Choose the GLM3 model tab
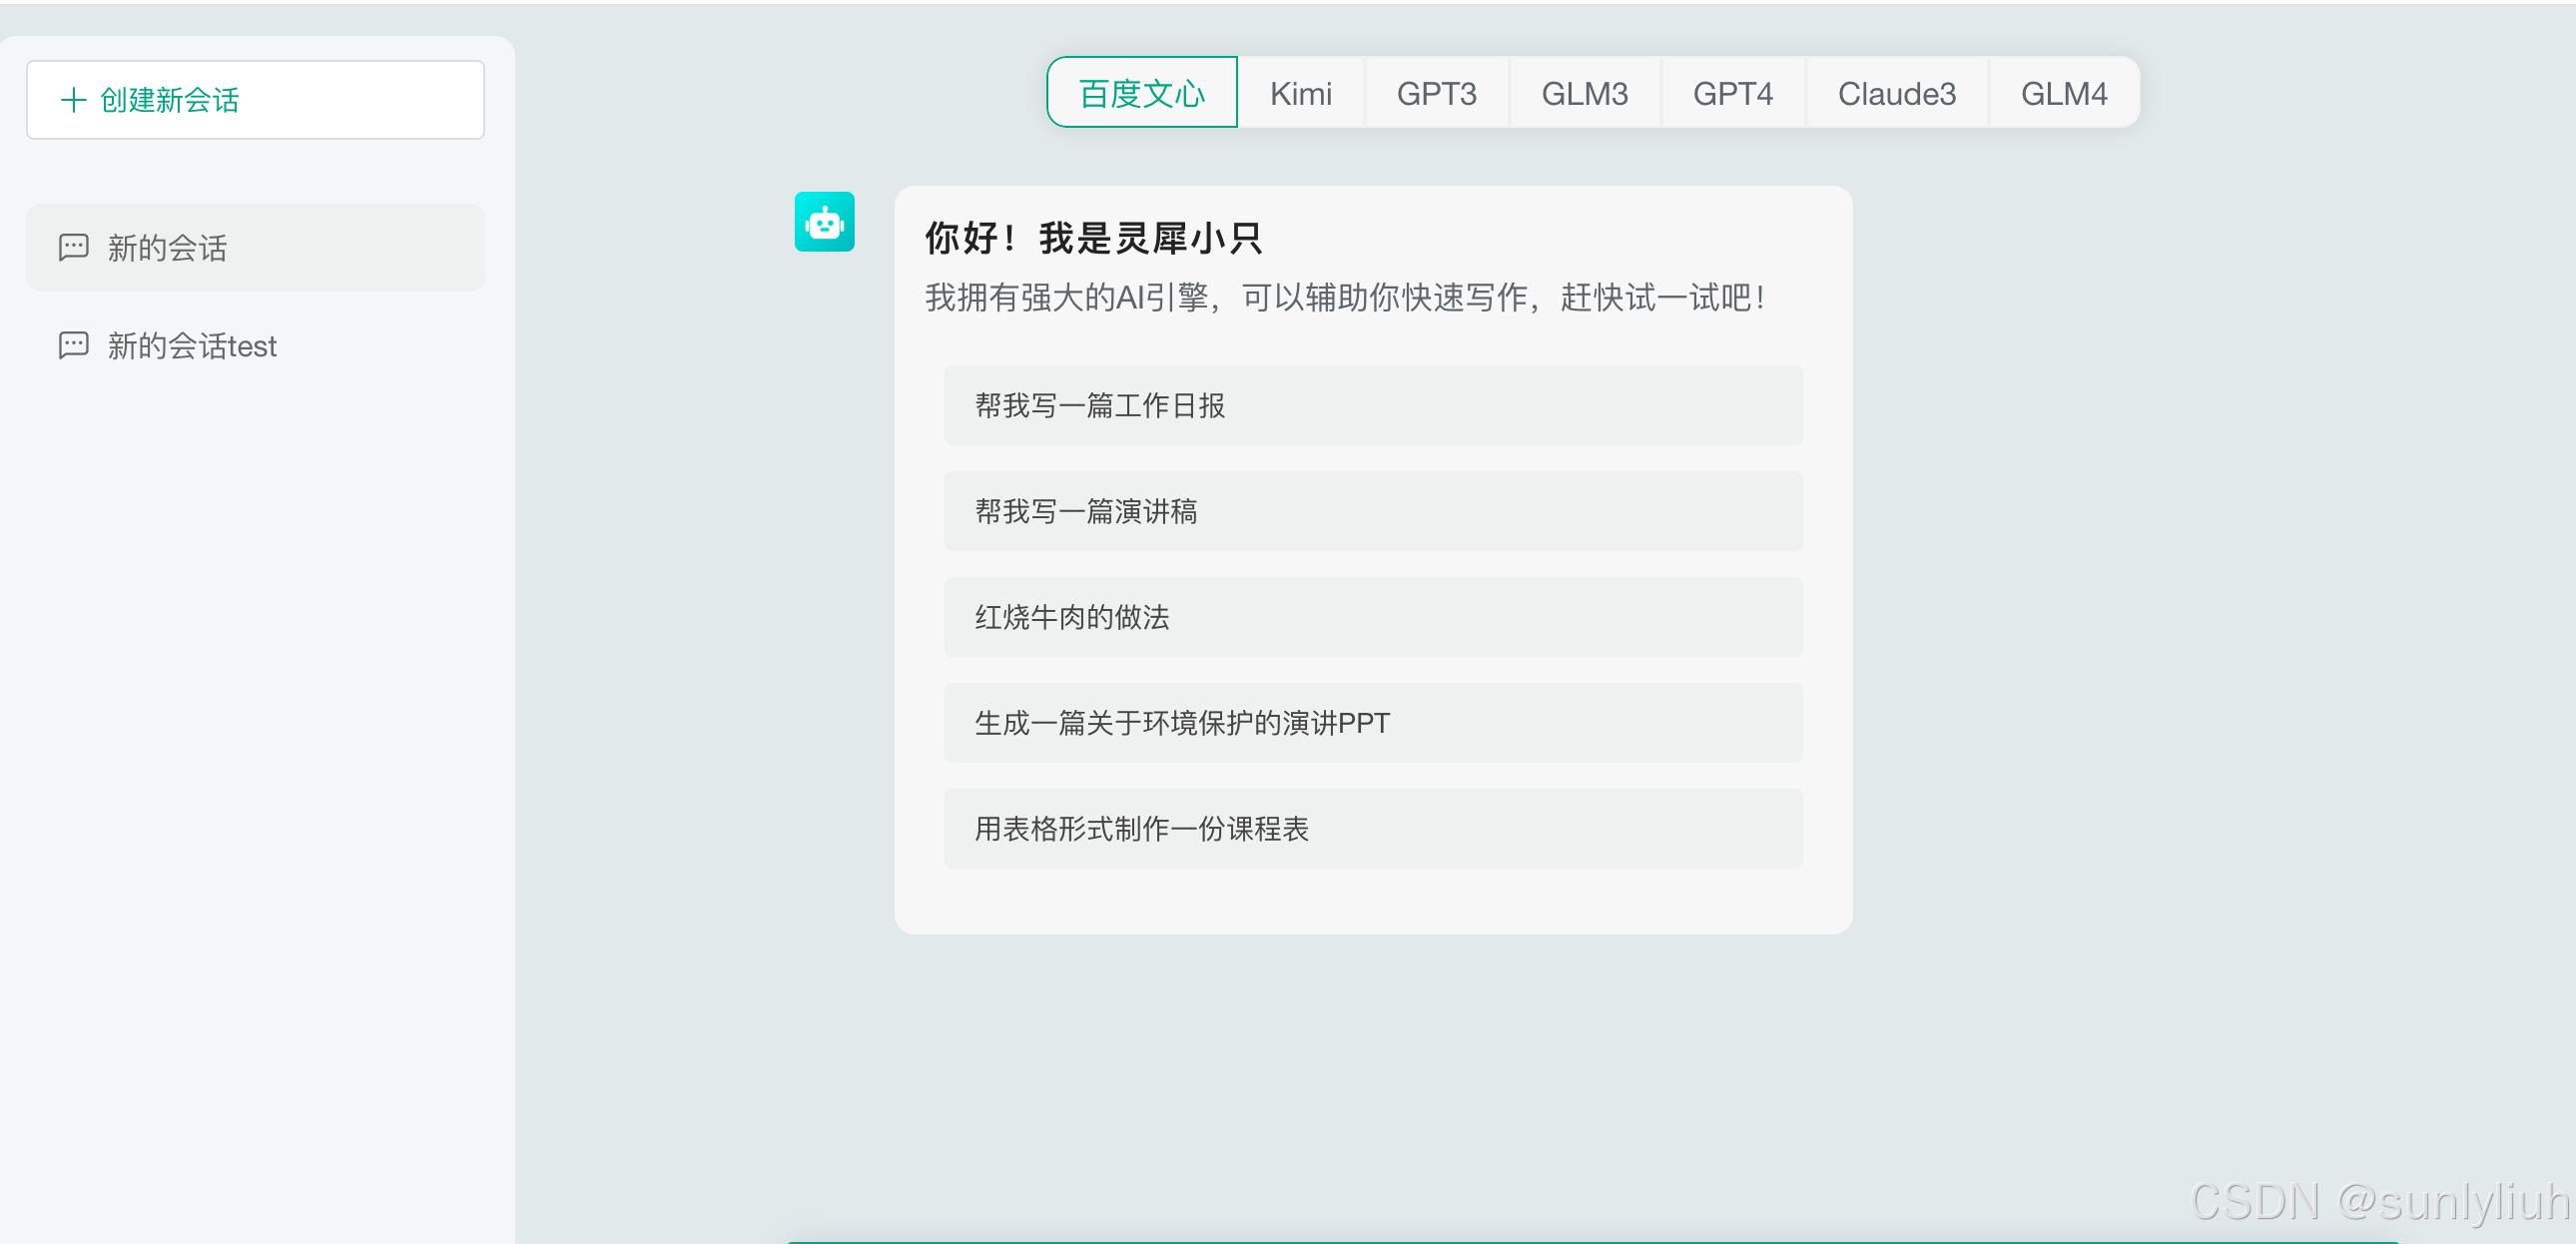 1584,93
